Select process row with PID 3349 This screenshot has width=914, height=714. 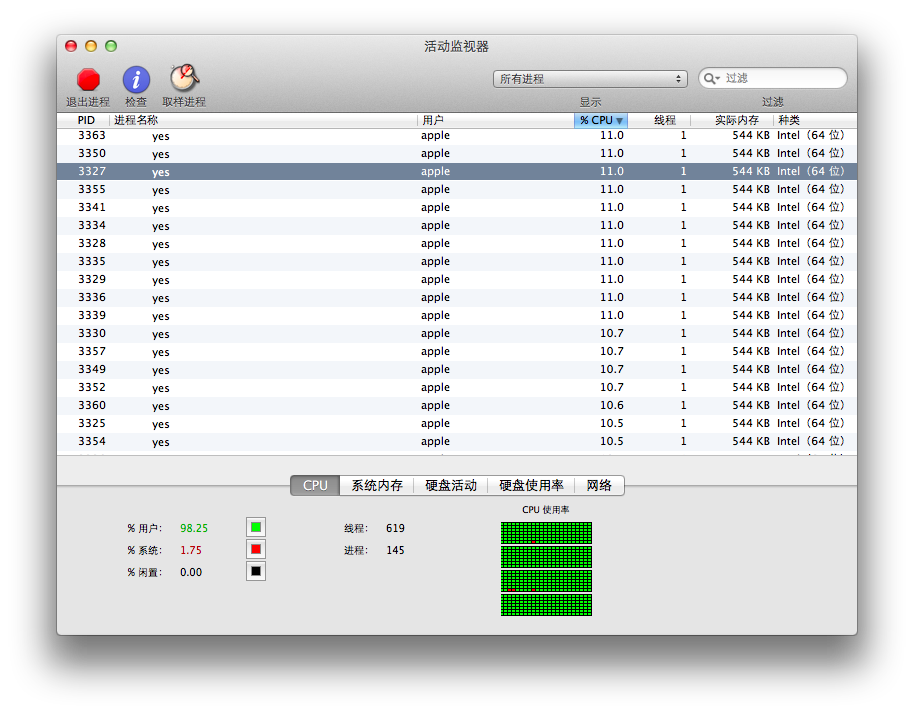pyautogui.click(x=456, y=370)
